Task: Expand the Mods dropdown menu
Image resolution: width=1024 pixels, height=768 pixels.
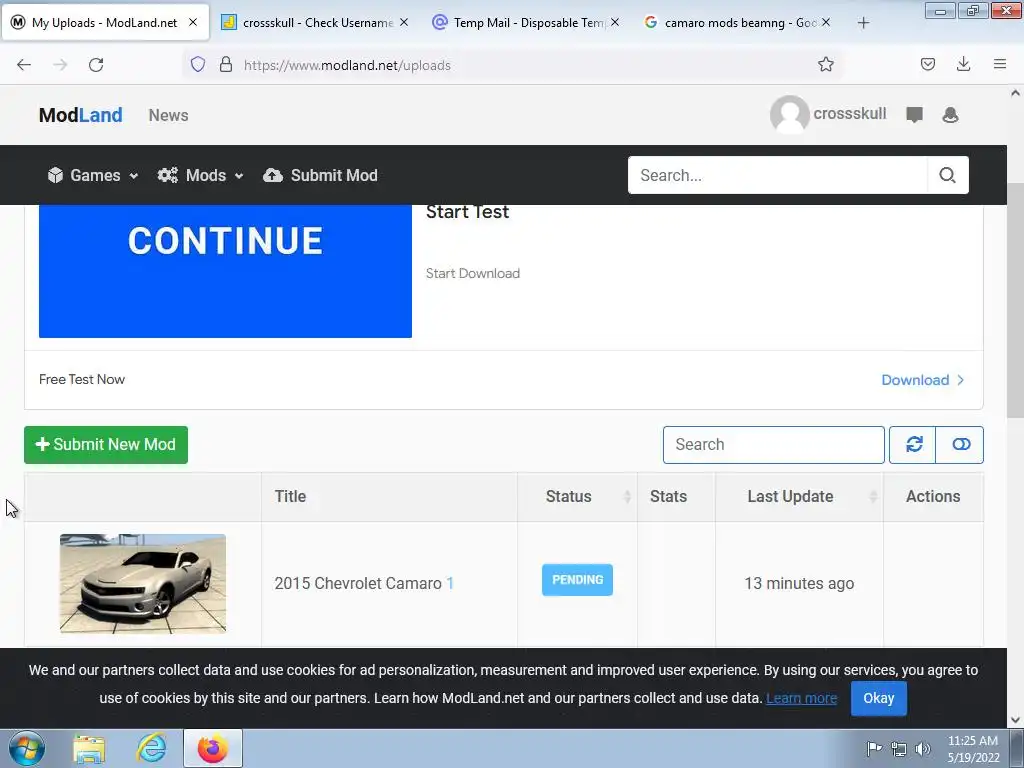Action: (200, 175)
